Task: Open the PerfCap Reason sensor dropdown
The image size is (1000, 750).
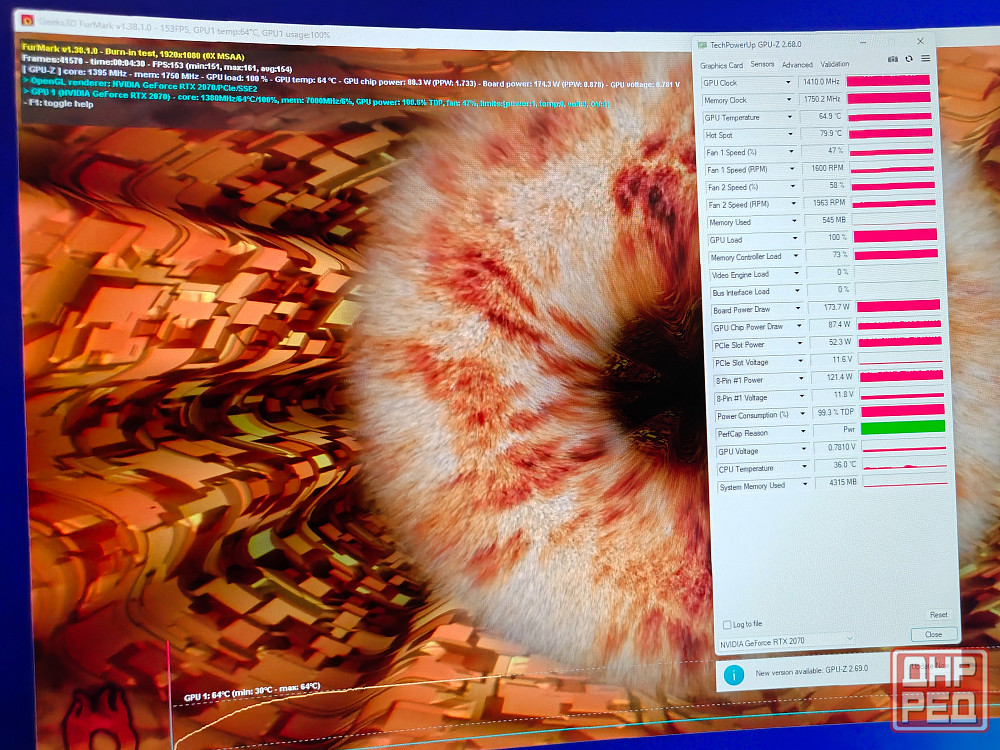Action: (804, 433)
